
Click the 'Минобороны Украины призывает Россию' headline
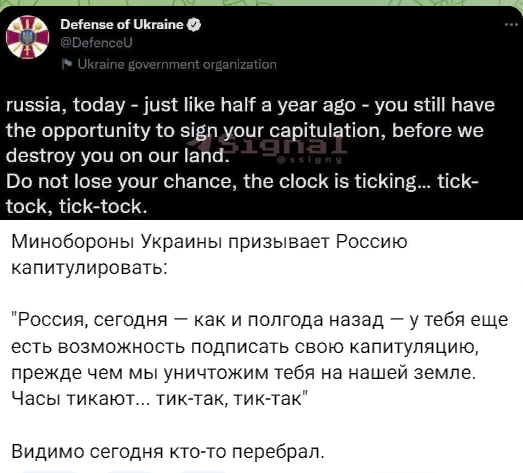pyautogui.click(x=209, y=243)
